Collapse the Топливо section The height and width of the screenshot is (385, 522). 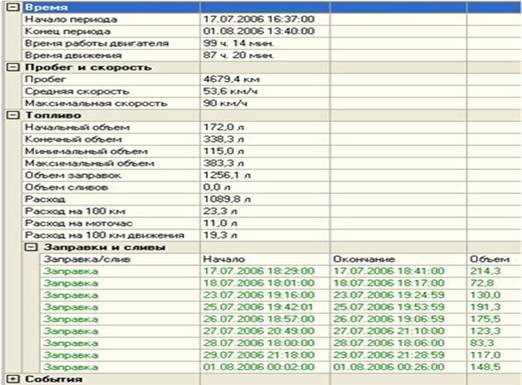point(13,115)
